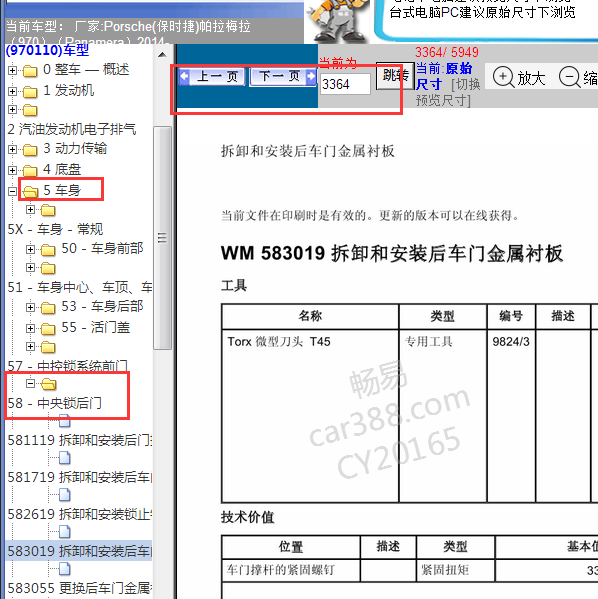The width and height of the screenshot is (598, 599).
Task: Click the tree panel scrollbar thumb
Action: (x=162, y=238)
